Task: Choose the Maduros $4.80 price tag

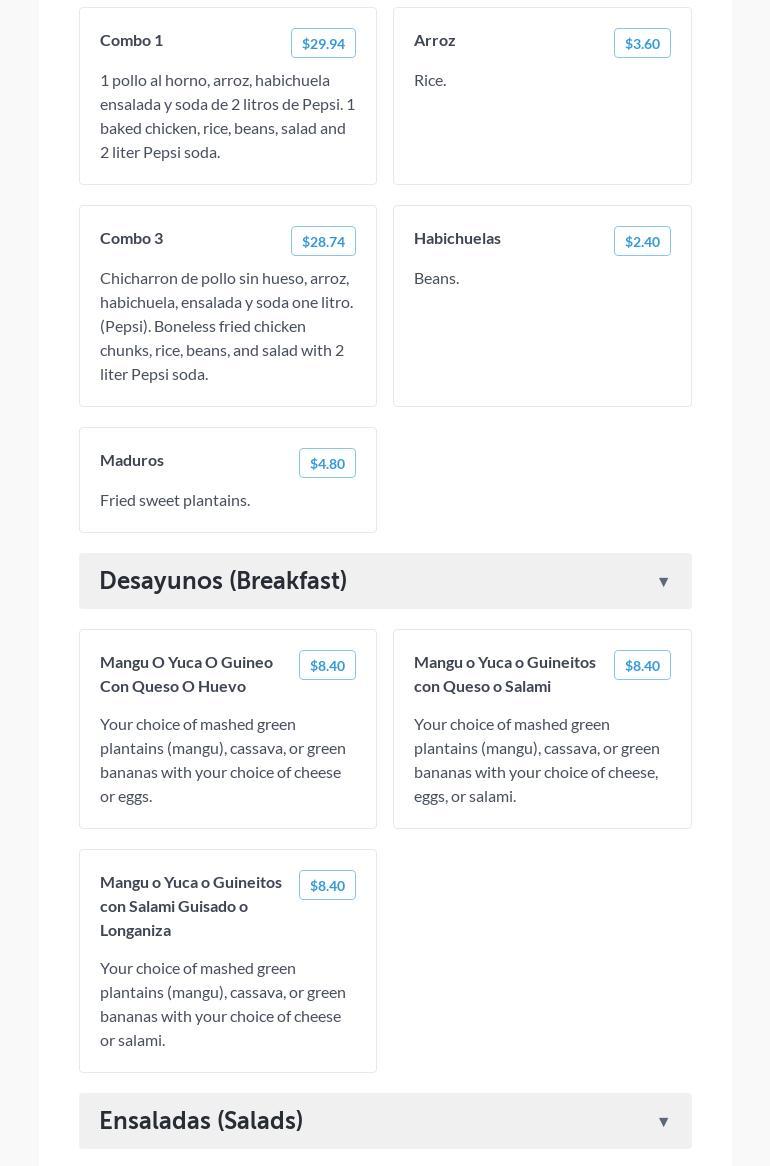Action: pyautogui.click(x=327, y=463)
